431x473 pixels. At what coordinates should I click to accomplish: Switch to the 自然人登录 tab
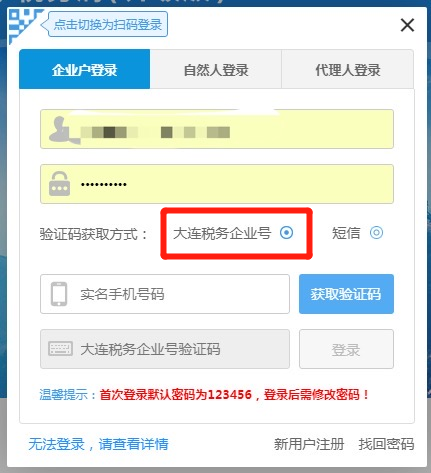click(x=216, y=69)
